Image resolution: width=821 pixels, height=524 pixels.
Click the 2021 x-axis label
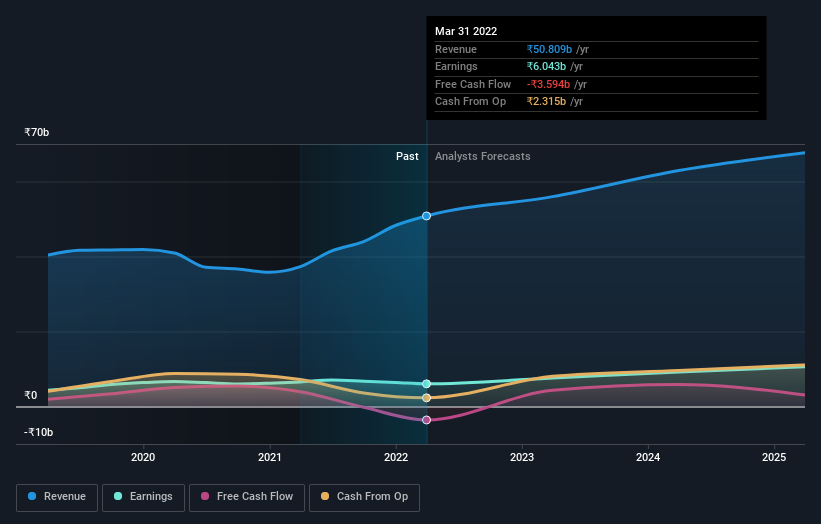pos(270,458)
